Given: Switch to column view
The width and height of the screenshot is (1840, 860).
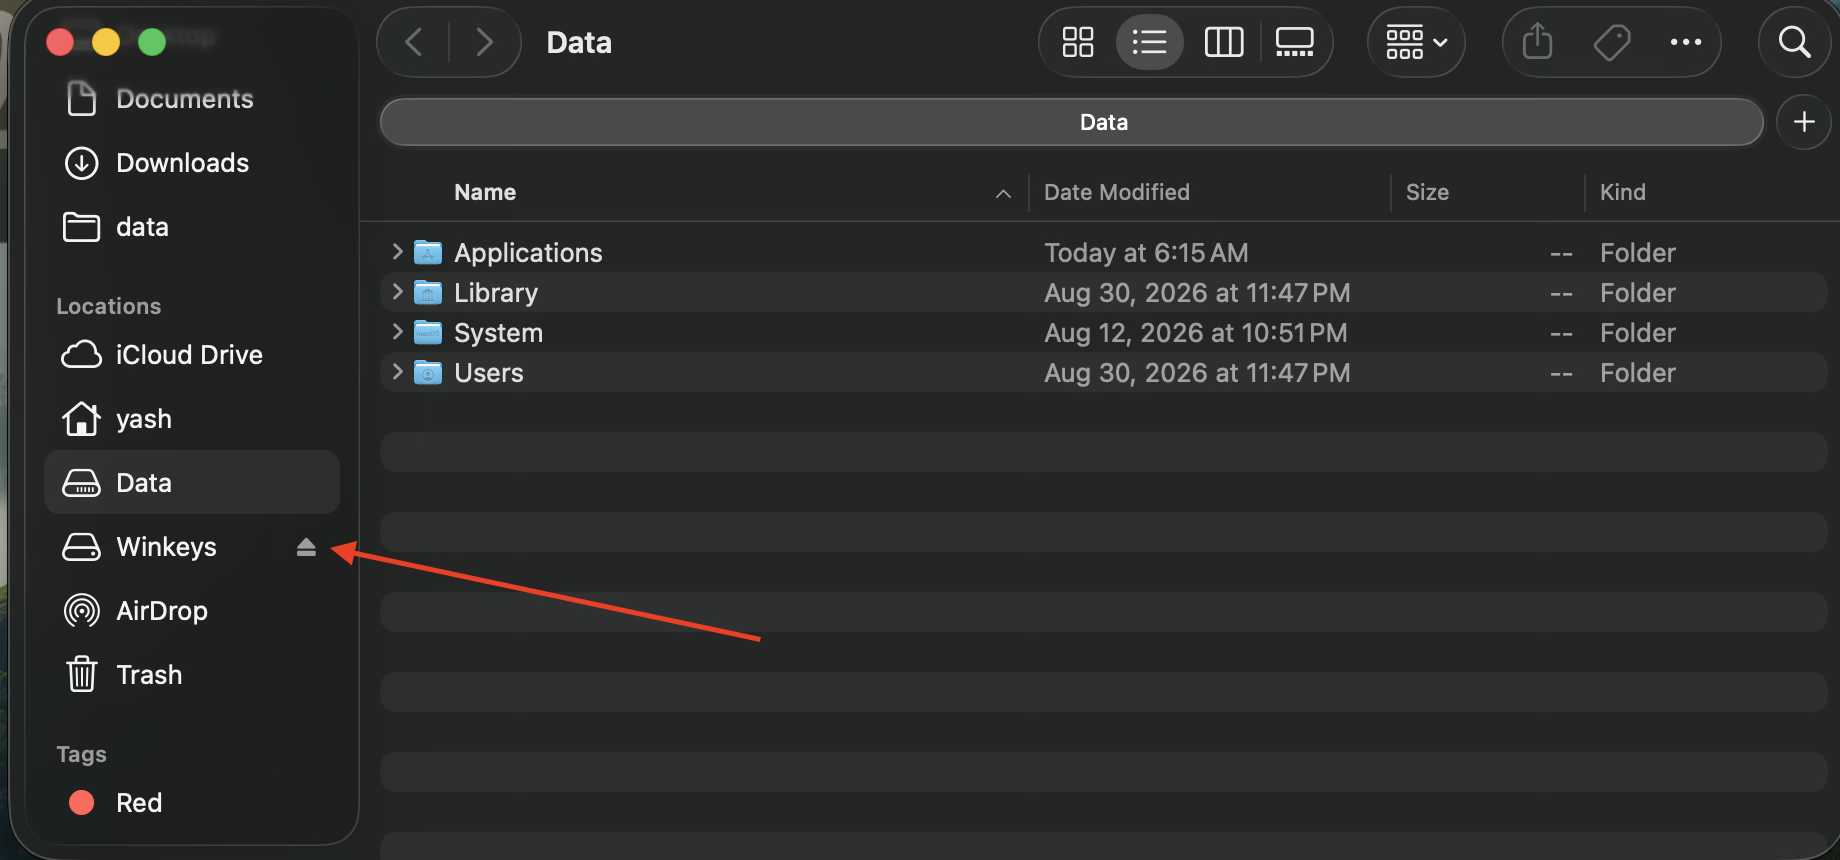Looking at the screenshot, I should [1223, 42].
